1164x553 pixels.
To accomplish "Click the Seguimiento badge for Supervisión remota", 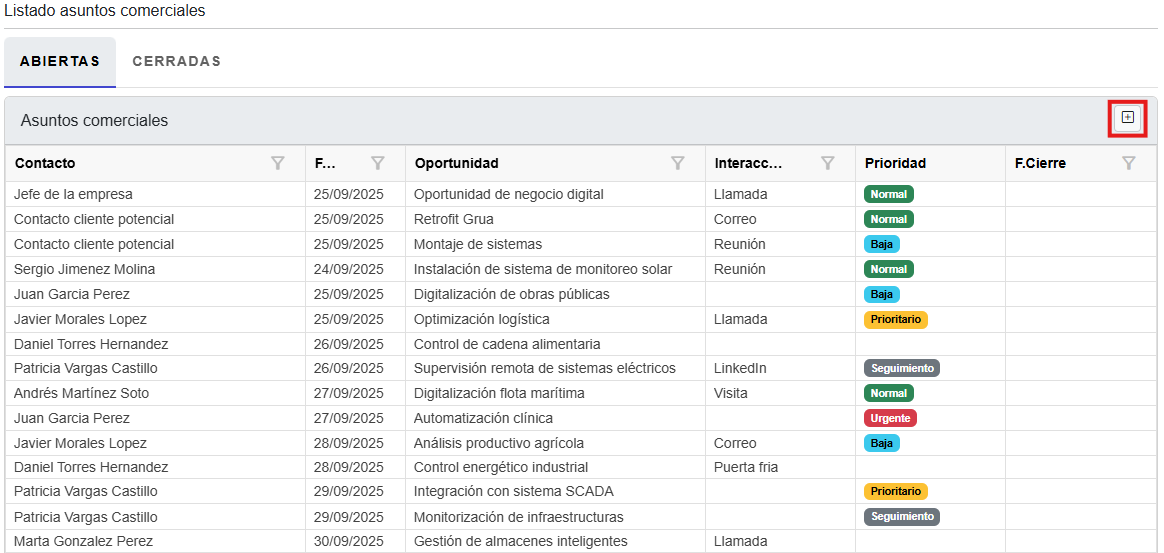I will tap(901, 368).
